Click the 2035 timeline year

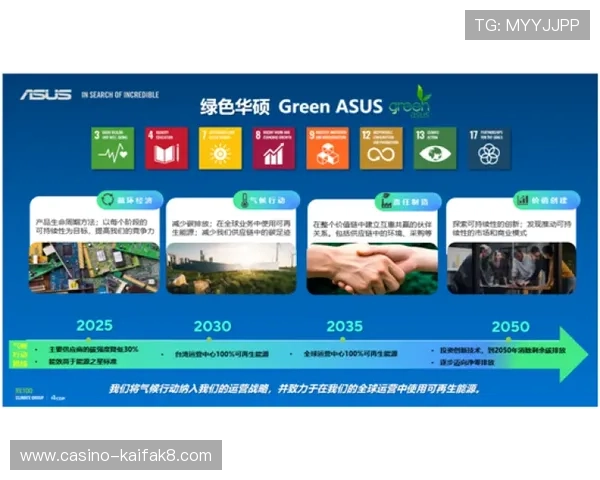coord(344,326)
